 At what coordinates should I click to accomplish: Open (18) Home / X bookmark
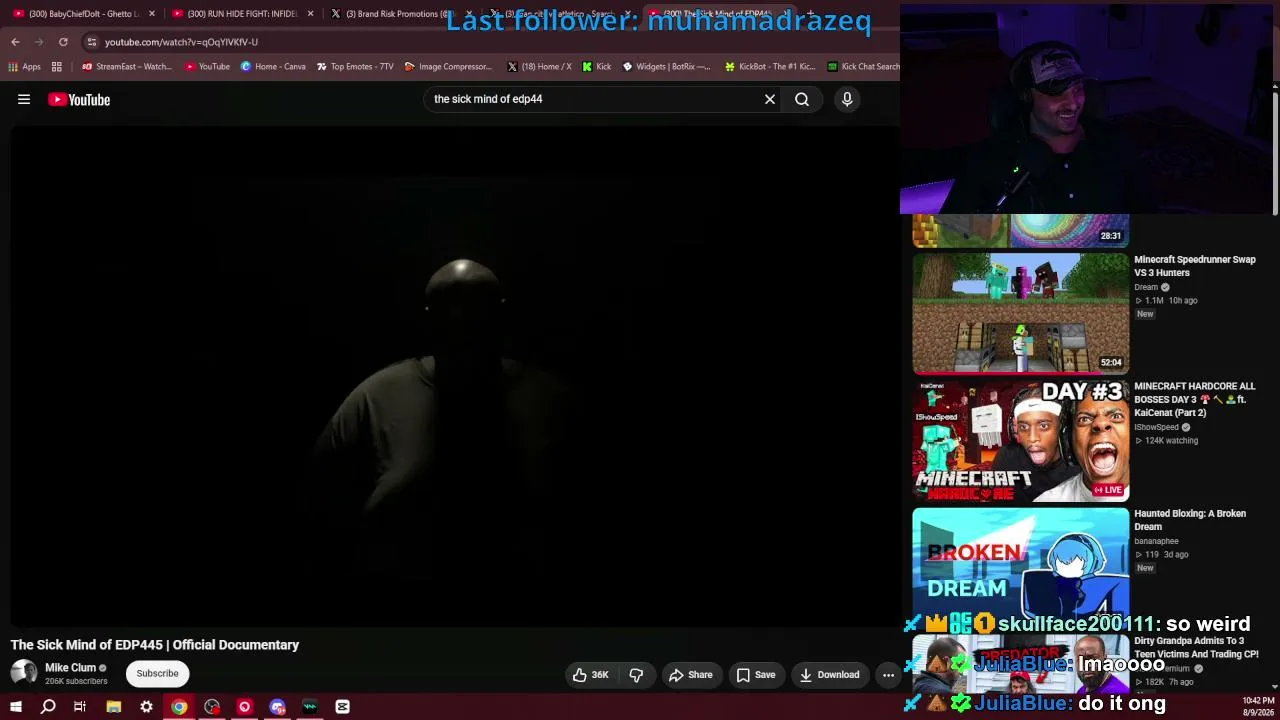point(539,67)
